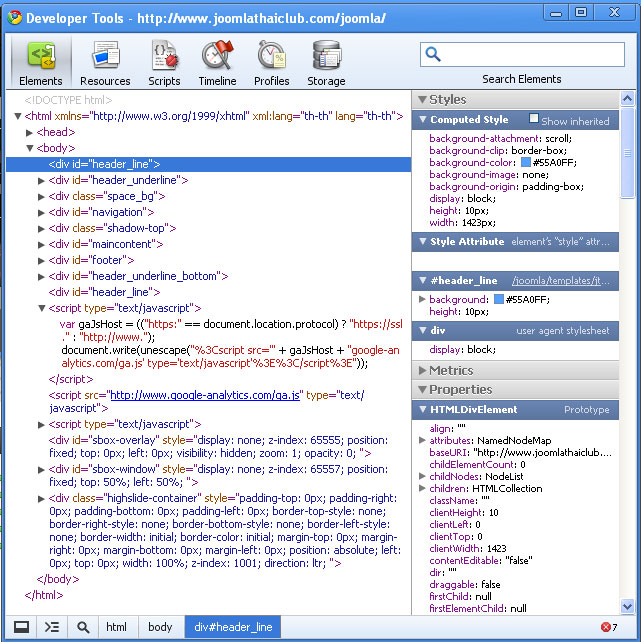Expand the footer div
Screen dimensions: 641x642
click(x=41, y=261)
